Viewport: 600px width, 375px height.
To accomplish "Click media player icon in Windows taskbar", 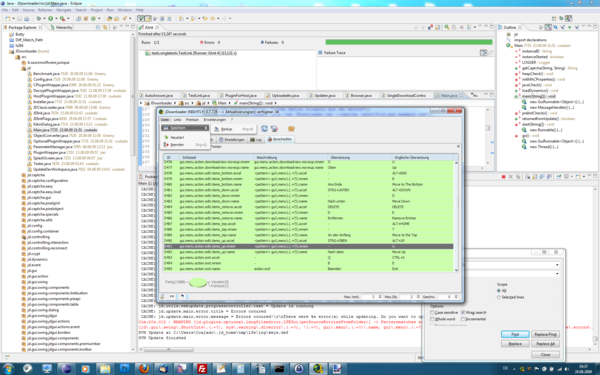I will (x=85, y=368).
